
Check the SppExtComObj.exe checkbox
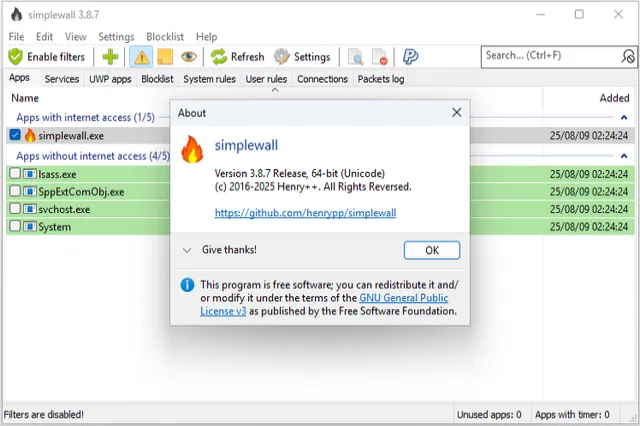pyautogui.click(x=15, y=191)
